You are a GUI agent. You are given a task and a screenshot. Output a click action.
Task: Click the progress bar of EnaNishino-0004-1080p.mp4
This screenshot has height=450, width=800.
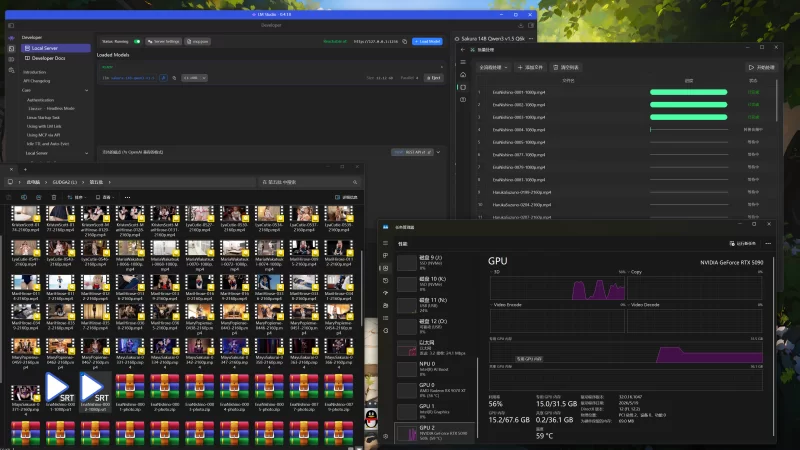click(688, 130)
